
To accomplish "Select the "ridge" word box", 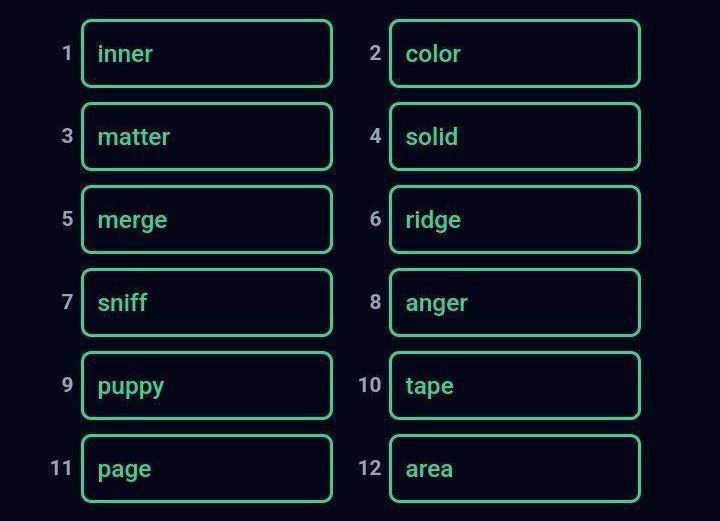I will click(x=515, y=219).
